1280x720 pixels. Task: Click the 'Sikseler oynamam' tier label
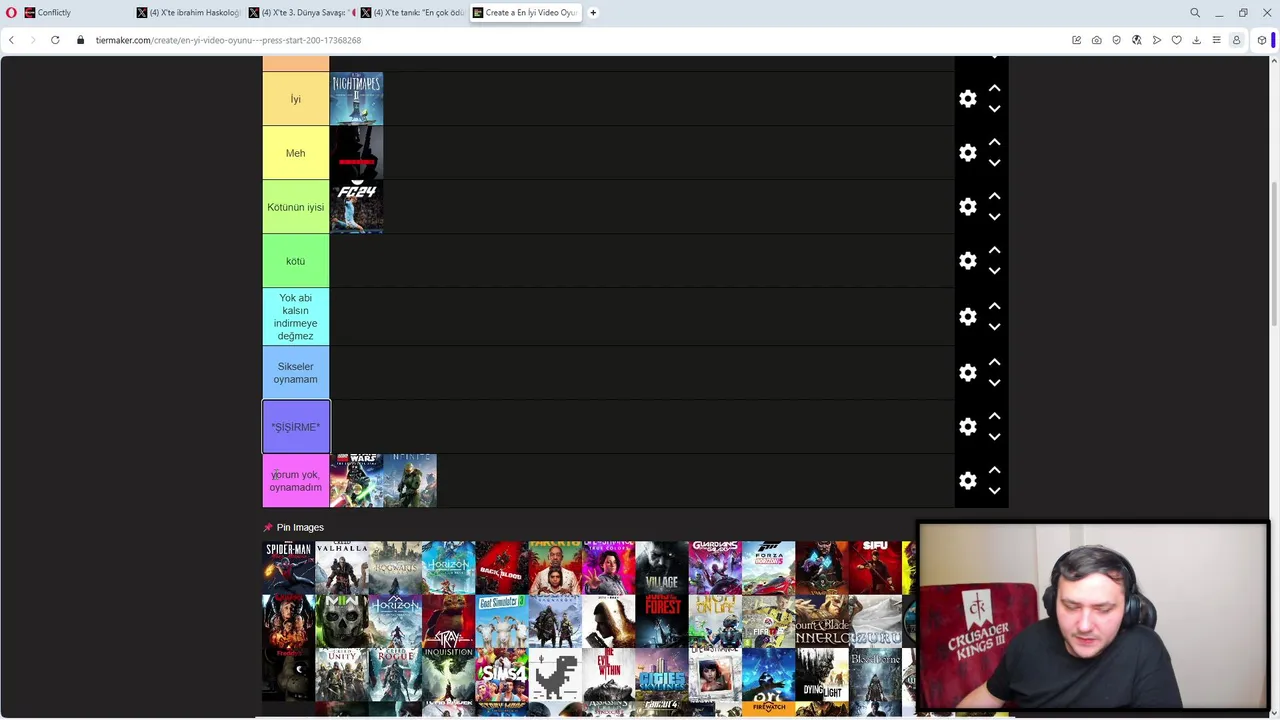(x=296, y=373)
